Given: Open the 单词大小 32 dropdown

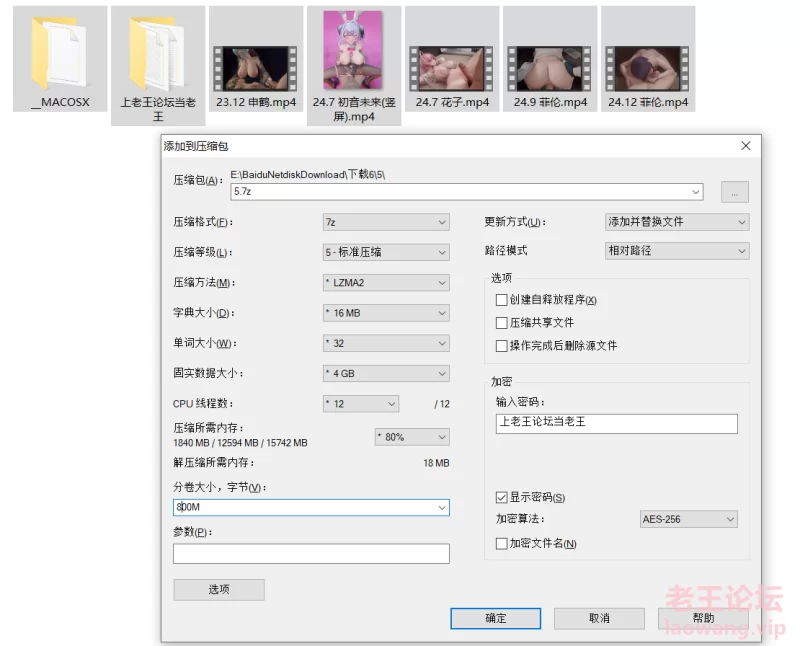Looking at the screenshot, I should (x=386, y=343).
